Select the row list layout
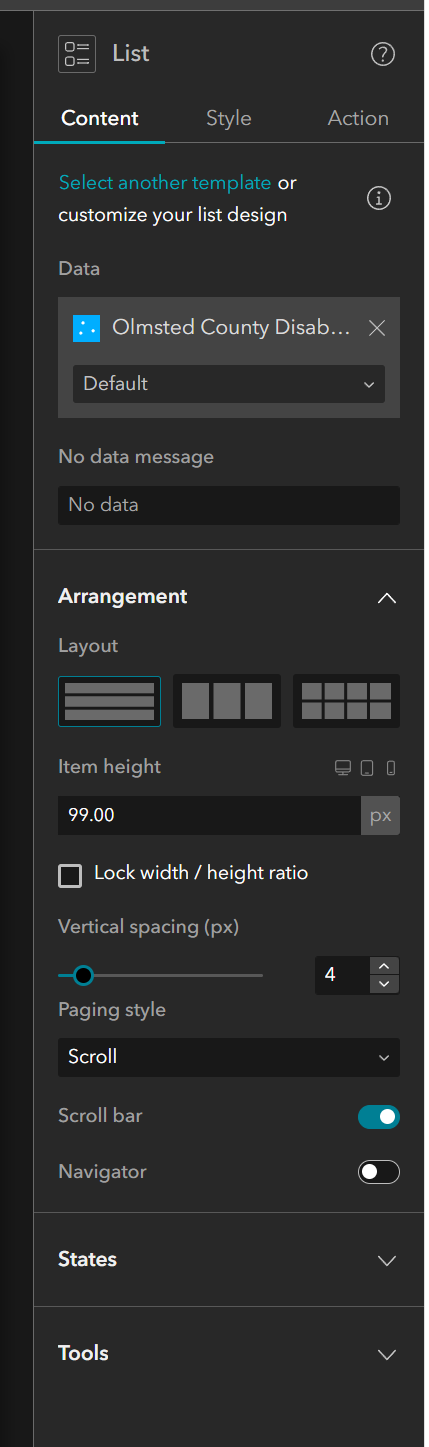The width and height of the screenshot is (429, 1447). 109,700
